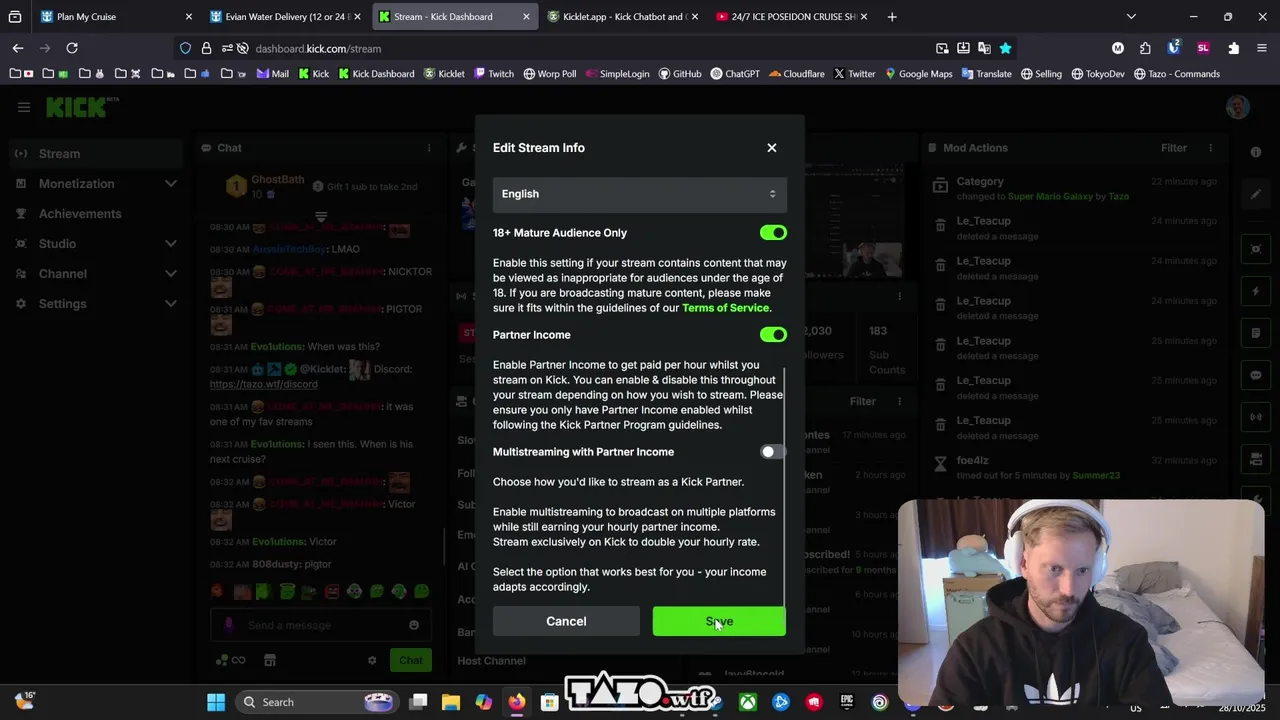Image resolution: width=1280 pixels, height=720 pixels.
Task: Close the Edit Stream Info dialog
Action: (x=772, y=148)
